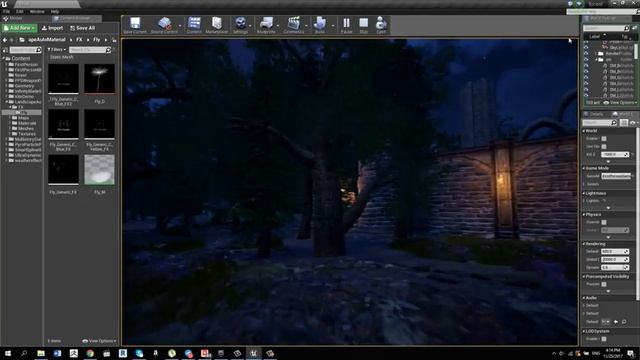Click the Eject toolbar button
Viewport: 640px width, 360px height.
pos(381,25)
